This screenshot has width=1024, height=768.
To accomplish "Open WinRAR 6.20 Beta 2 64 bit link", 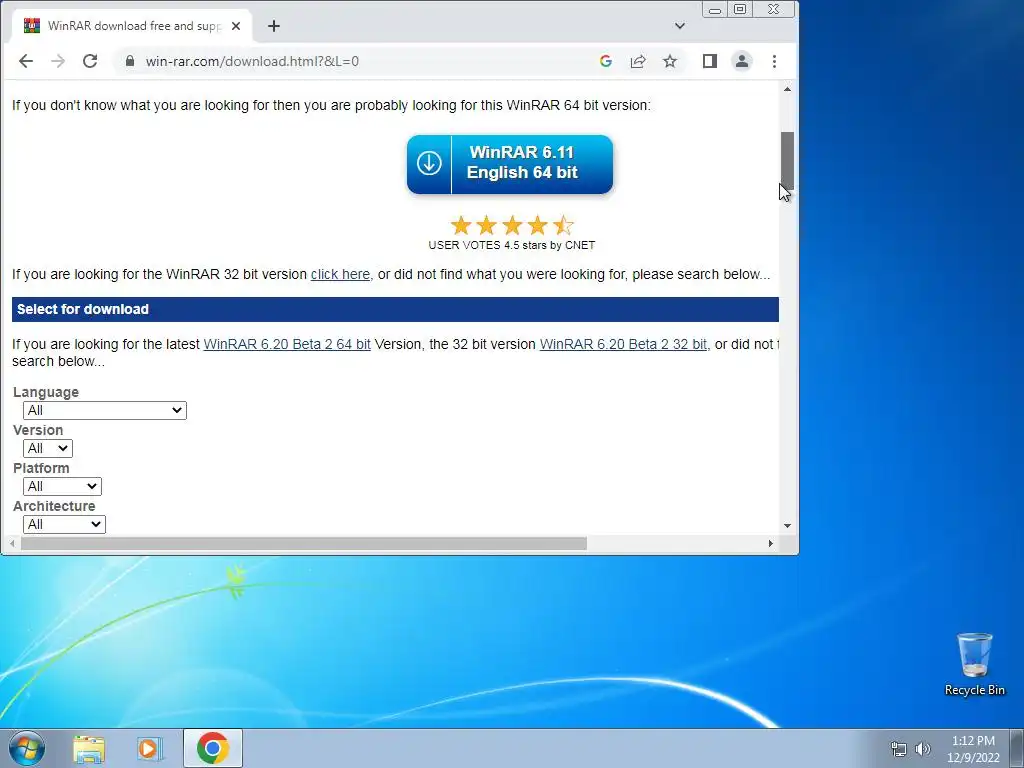I will (x=287, y=344).
